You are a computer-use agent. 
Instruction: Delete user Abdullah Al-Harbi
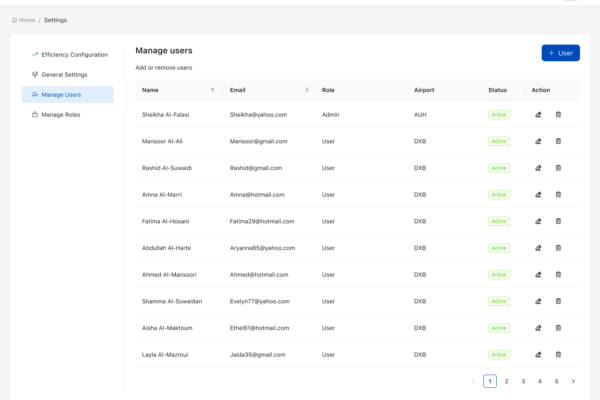point(558,248)
